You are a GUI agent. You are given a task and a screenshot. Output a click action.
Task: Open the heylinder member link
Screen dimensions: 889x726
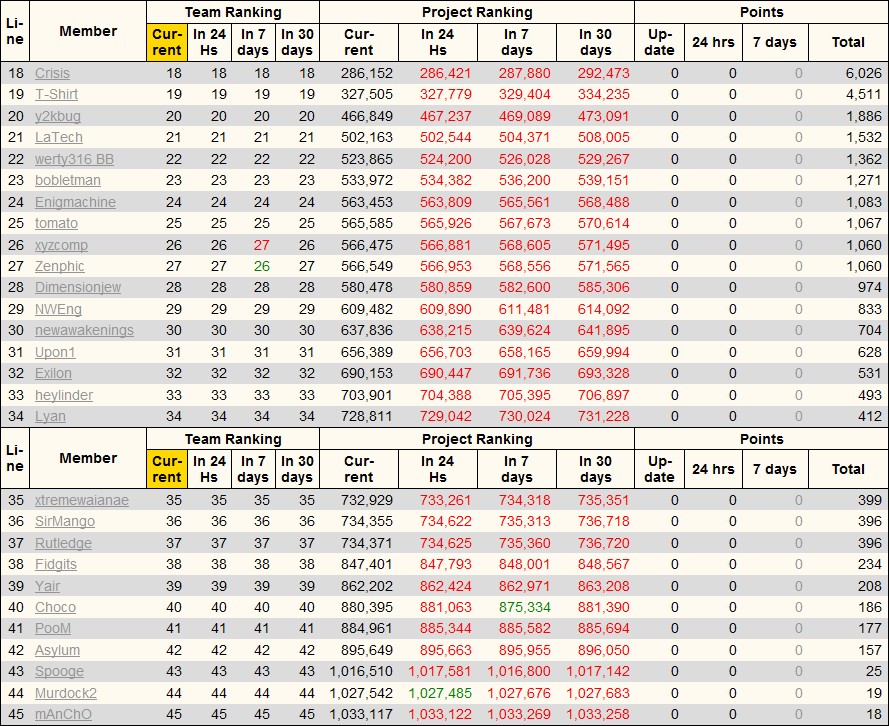pos(64,395)
